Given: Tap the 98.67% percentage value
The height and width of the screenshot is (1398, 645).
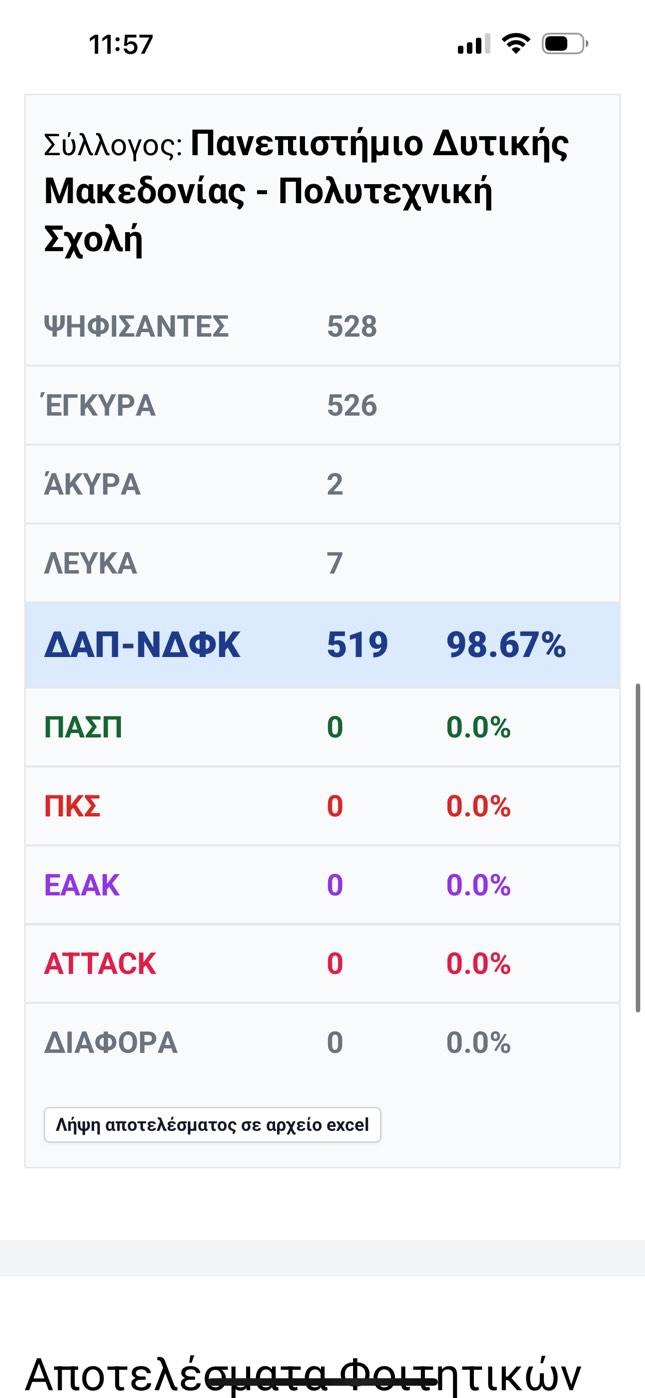Looking at the screenshot, I should 506,645.
